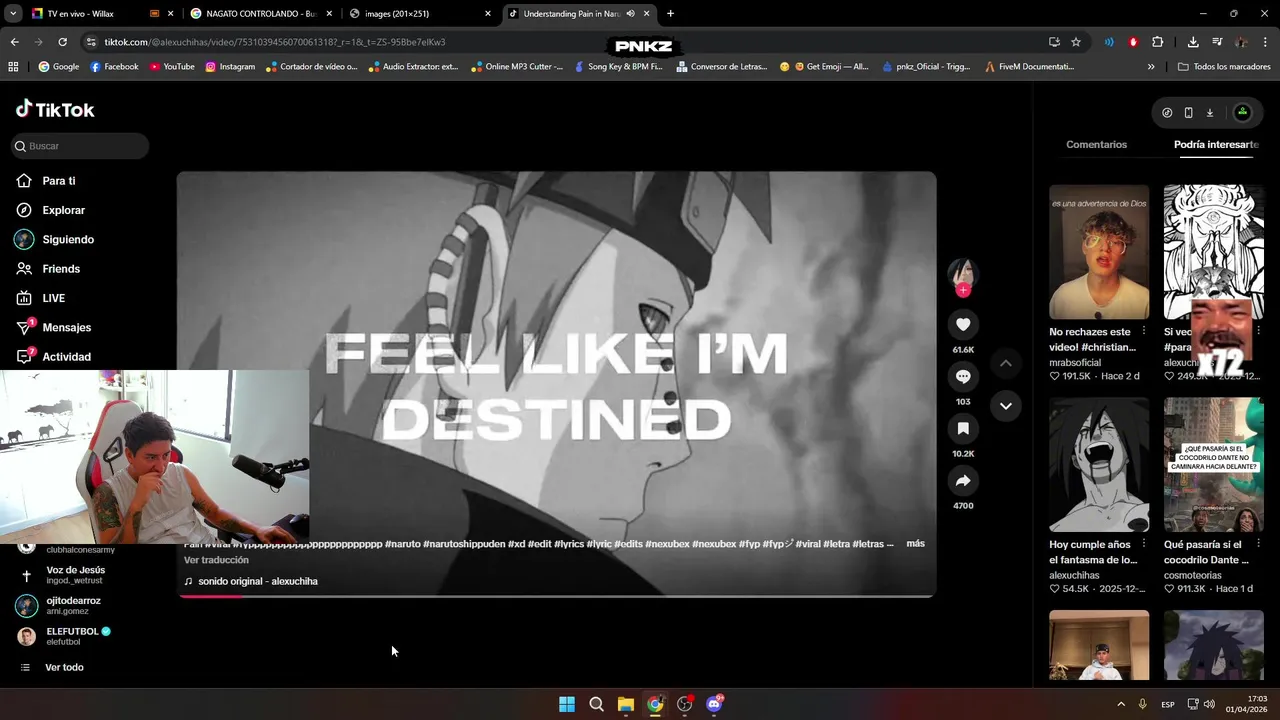
Task: Open Mensajes inbox
Action: click(x=67, y=327)
